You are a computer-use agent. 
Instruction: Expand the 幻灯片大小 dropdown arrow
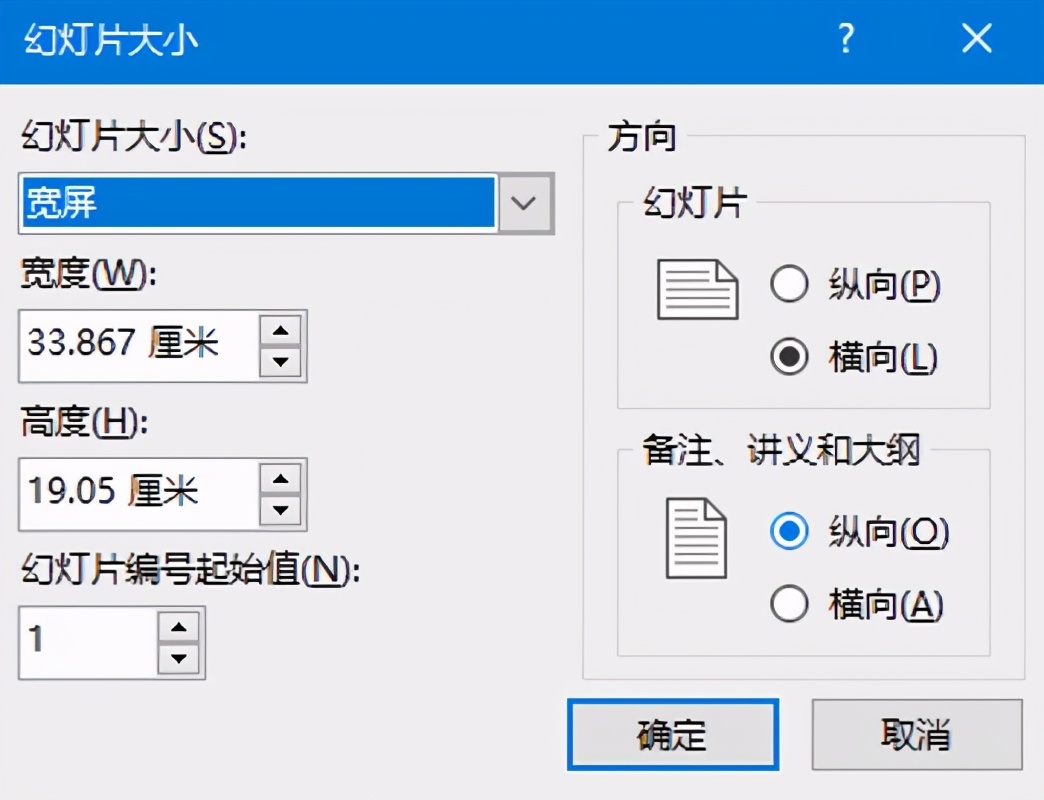coord(525,204)
